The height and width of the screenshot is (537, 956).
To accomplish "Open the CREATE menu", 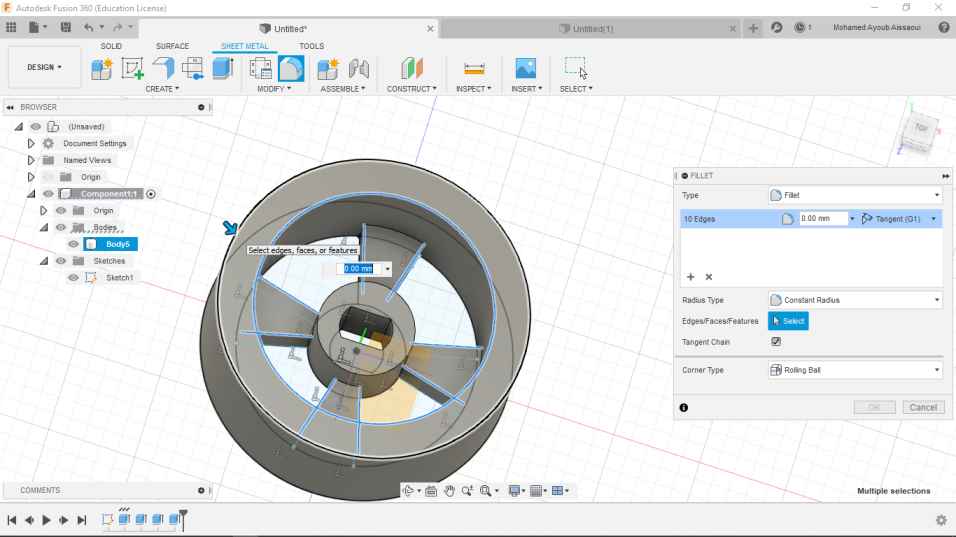I will [162, 89].
